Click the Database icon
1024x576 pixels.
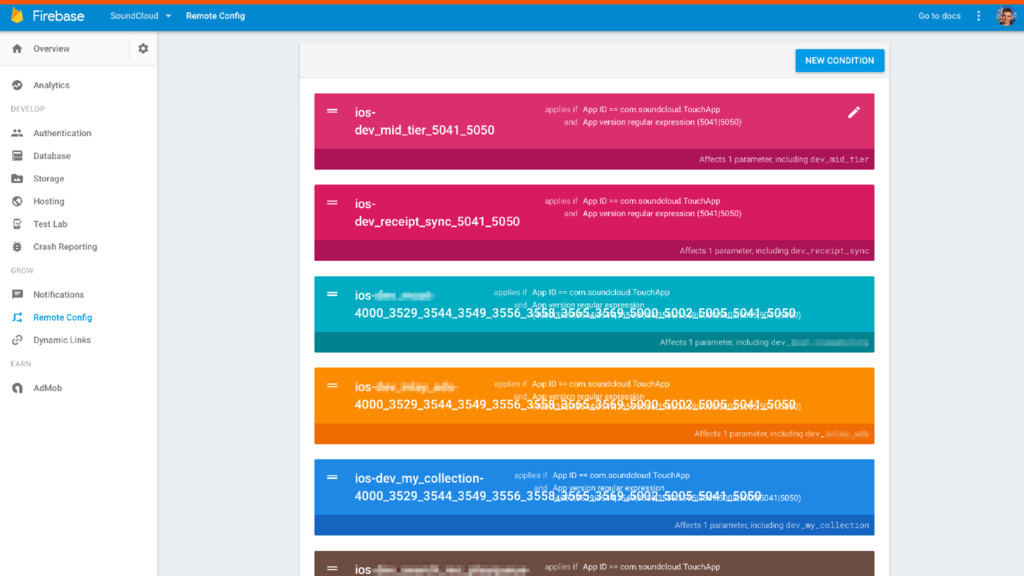[x=17, y=155]
